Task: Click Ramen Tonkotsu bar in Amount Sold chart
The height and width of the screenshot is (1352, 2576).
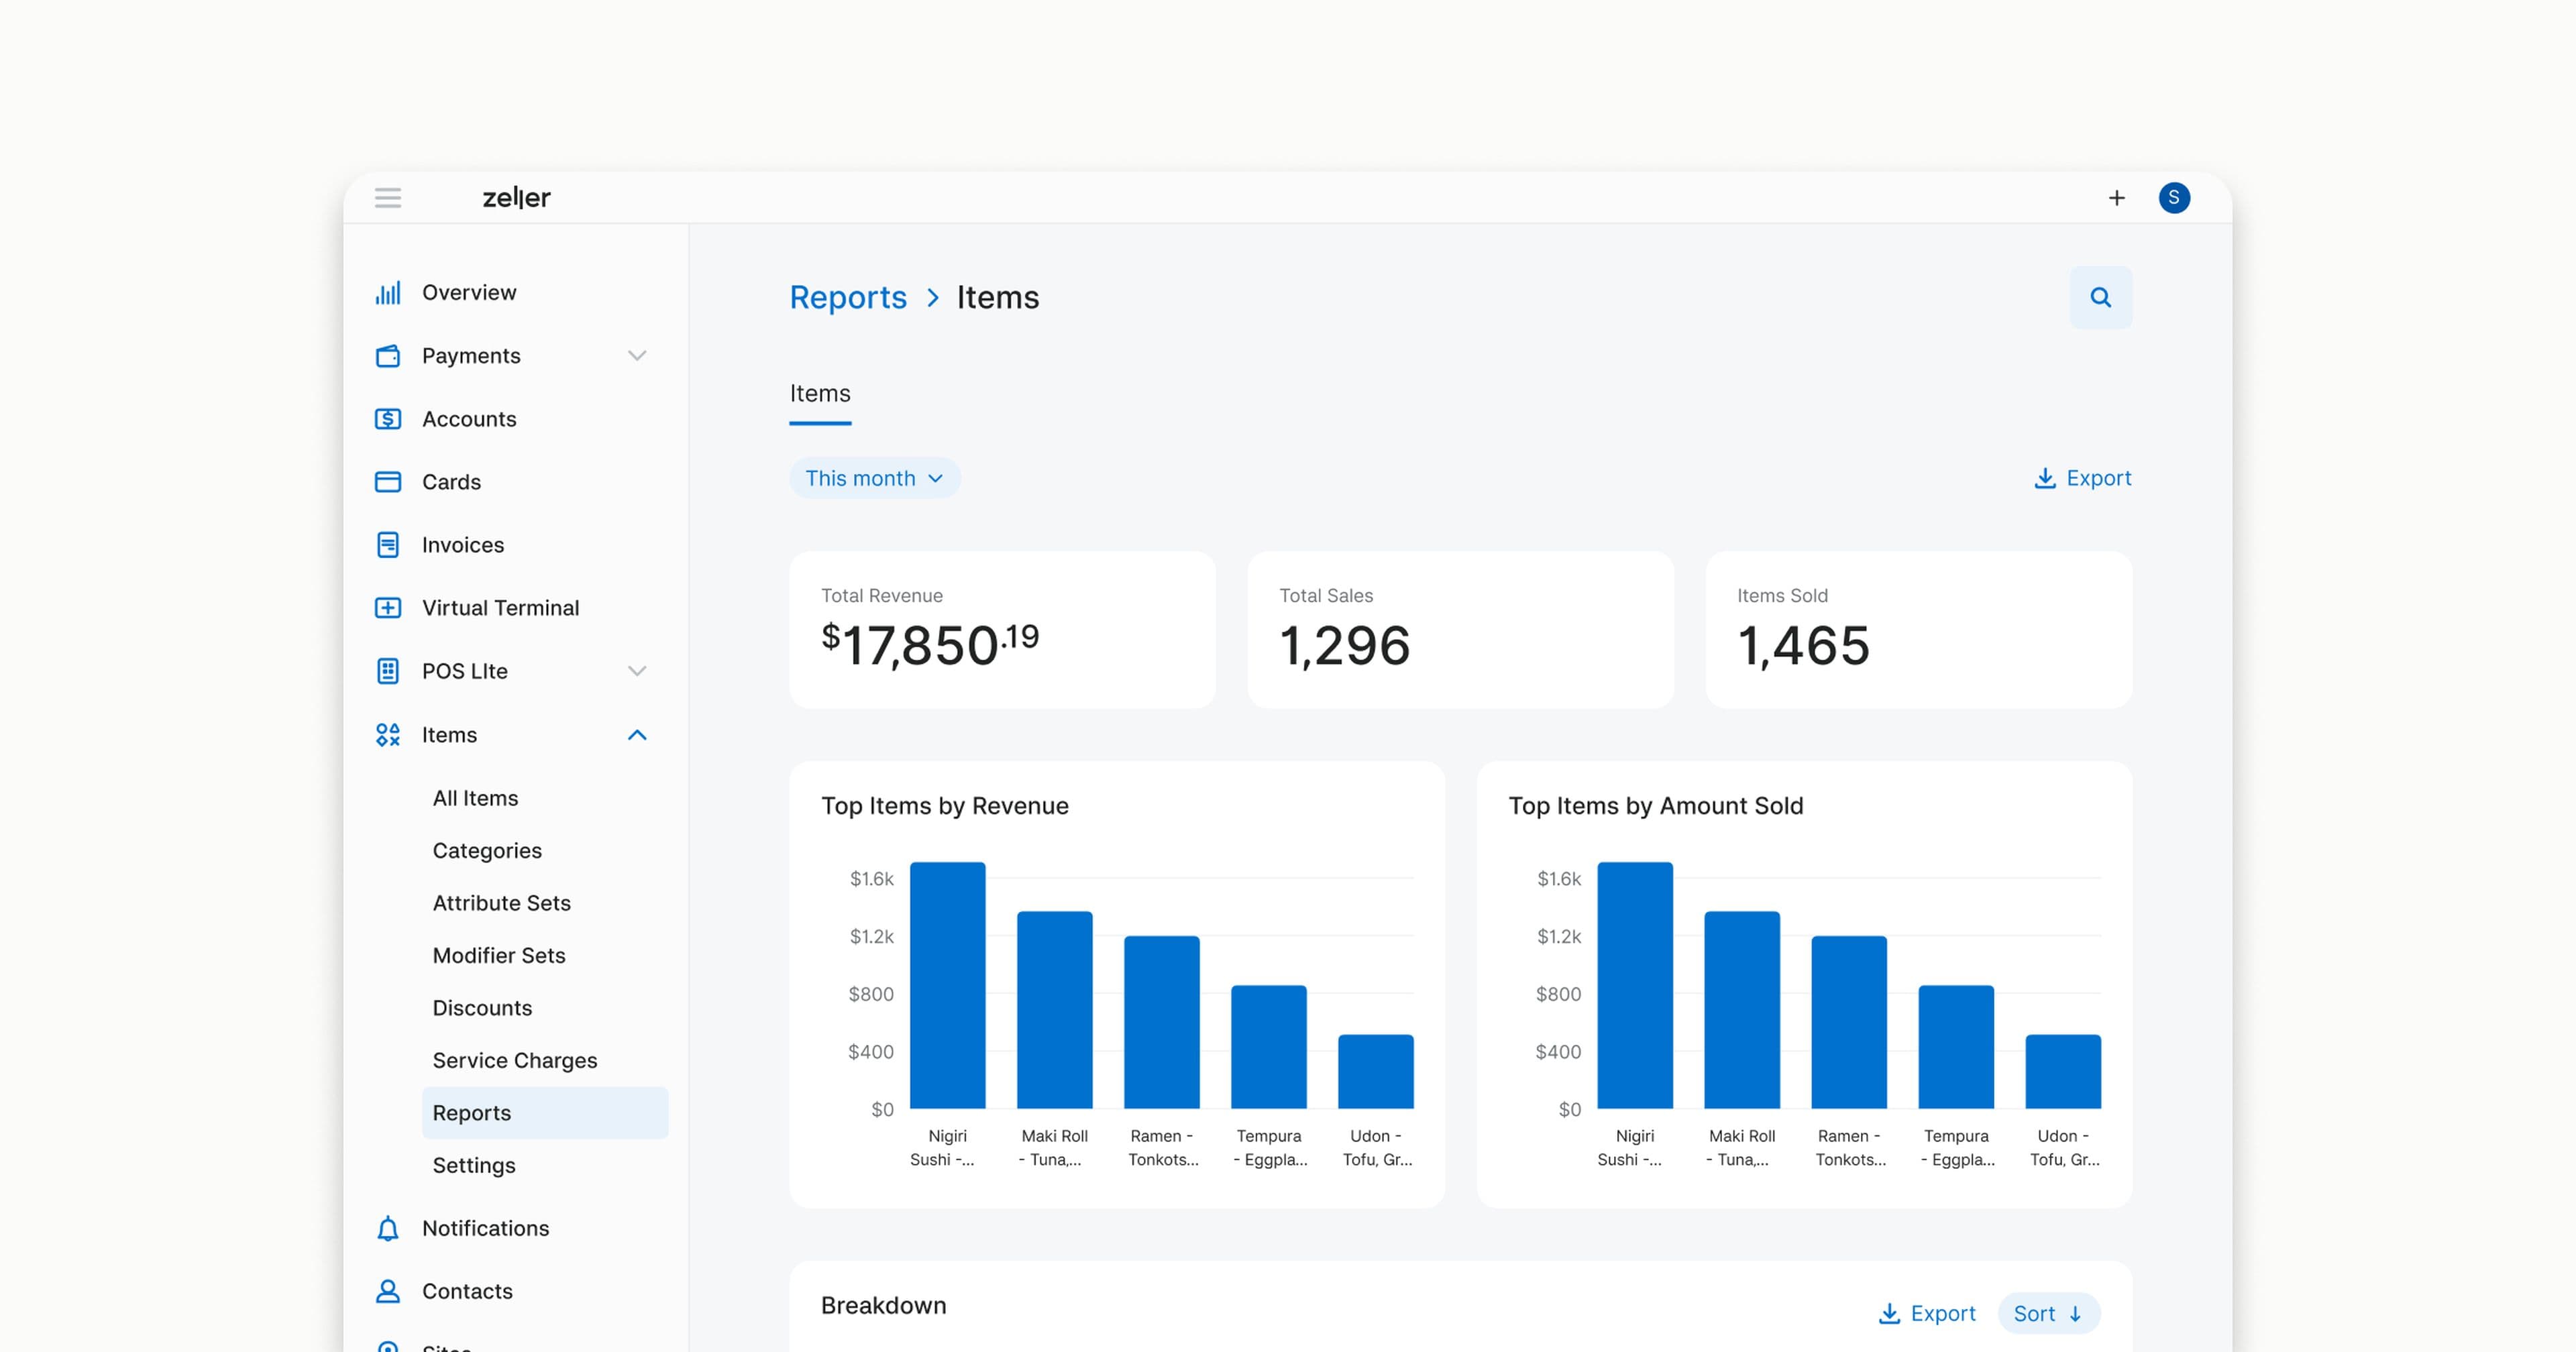Action: click(x=1848, y=1022)
